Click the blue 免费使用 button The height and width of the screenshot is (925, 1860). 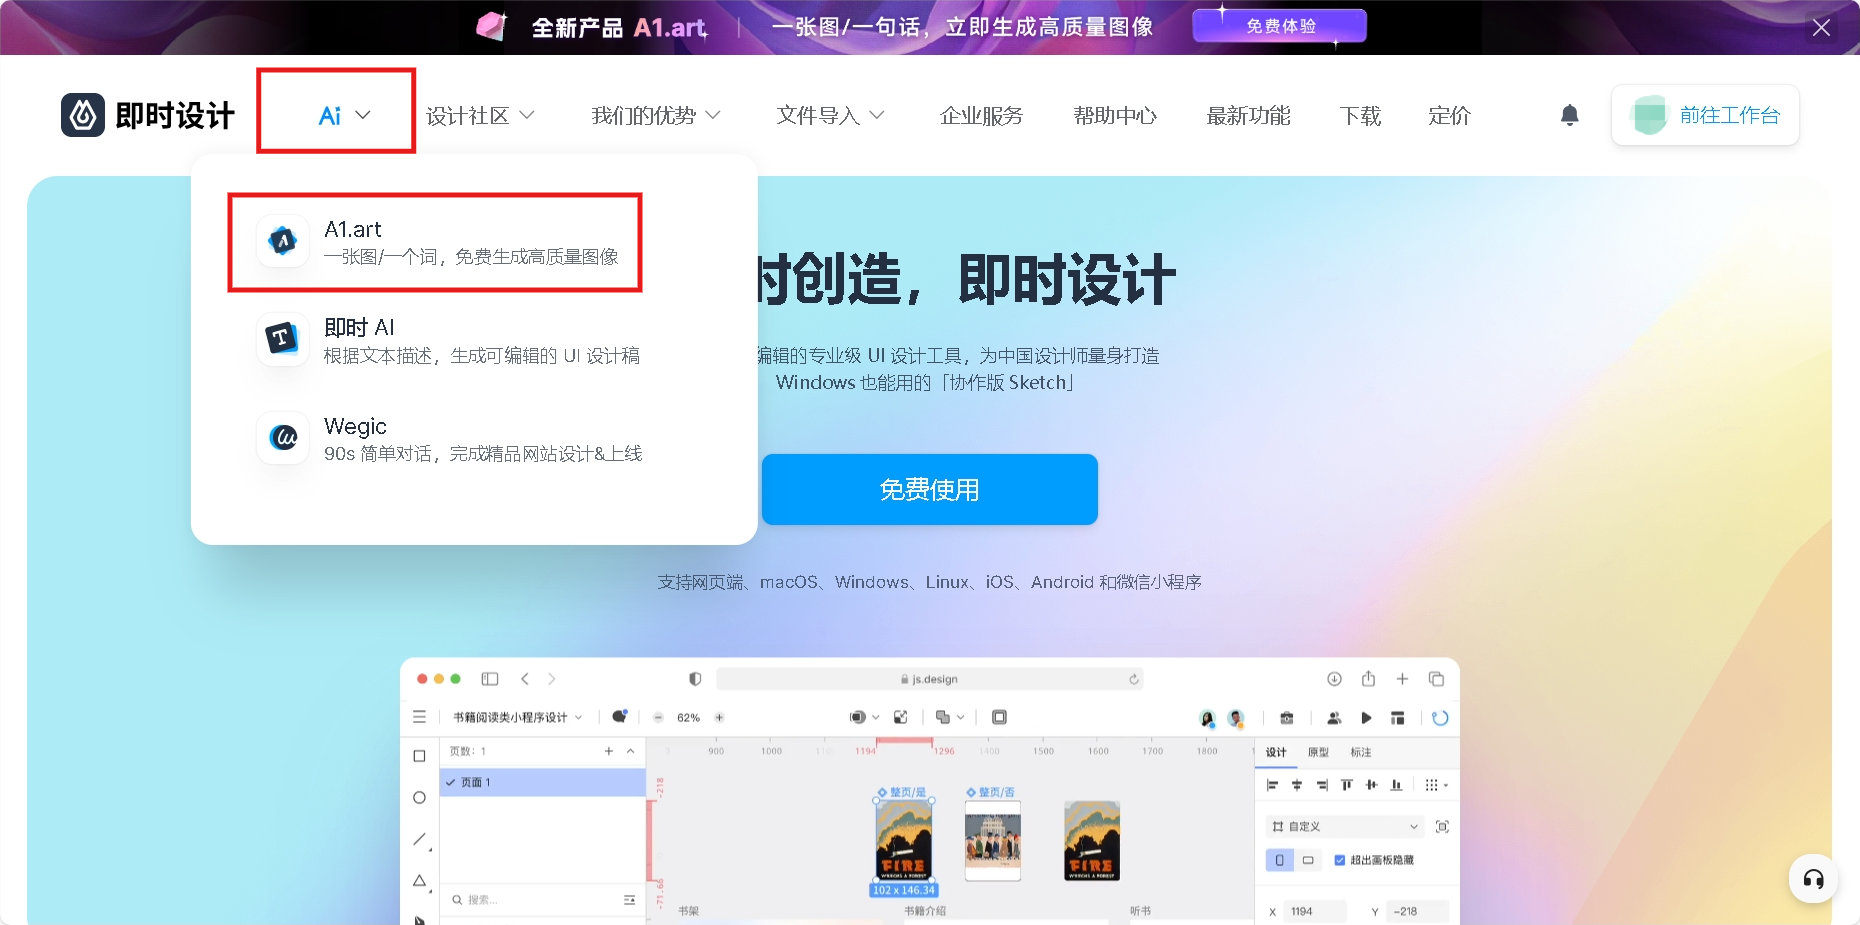click(929, 489)
